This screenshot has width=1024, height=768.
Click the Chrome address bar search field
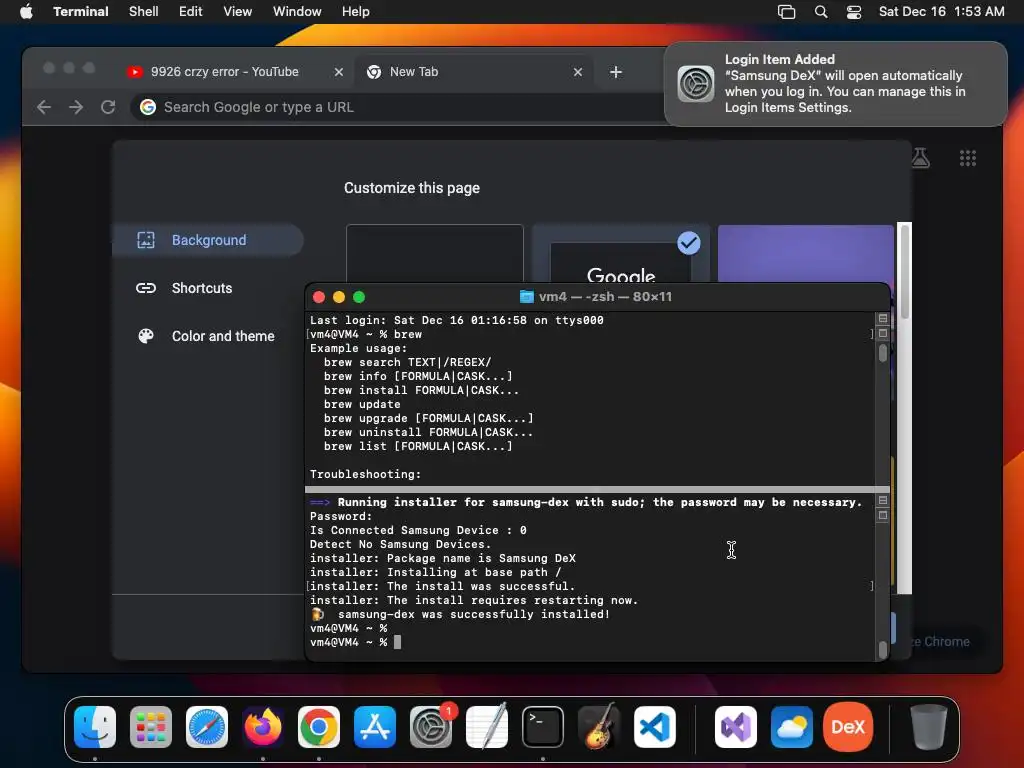(x=398, y=107)
